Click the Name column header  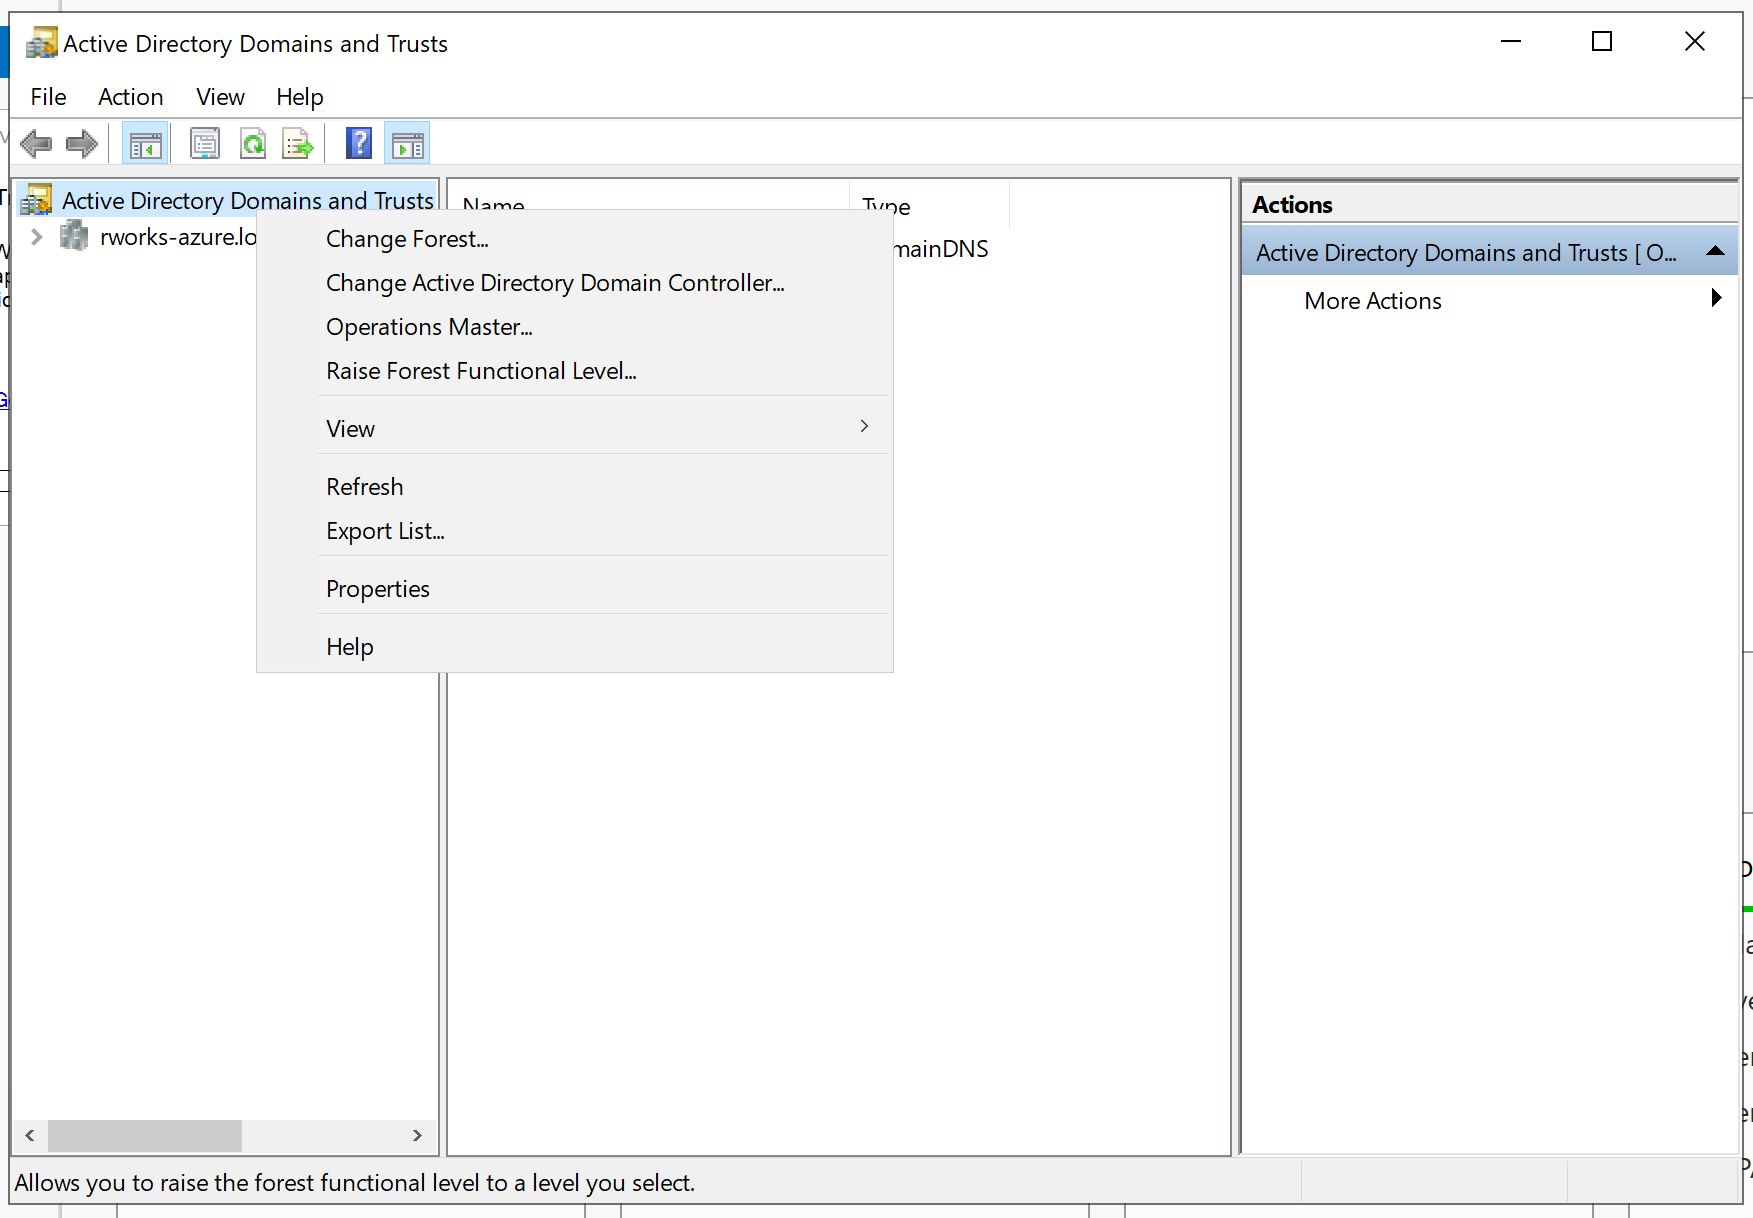[648, 205]
